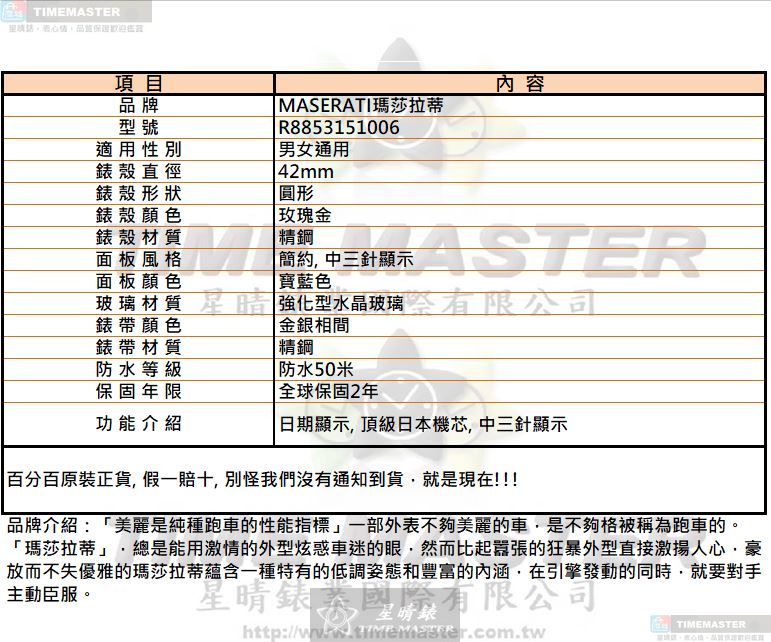Select the 品牌 row label
771x642 pixels.
pos(139,105)
